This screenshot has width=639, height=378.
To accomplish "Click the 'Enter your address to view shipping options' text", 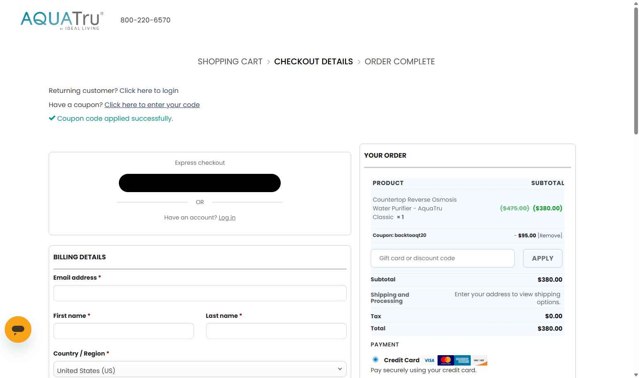I will tap(507, 298).
